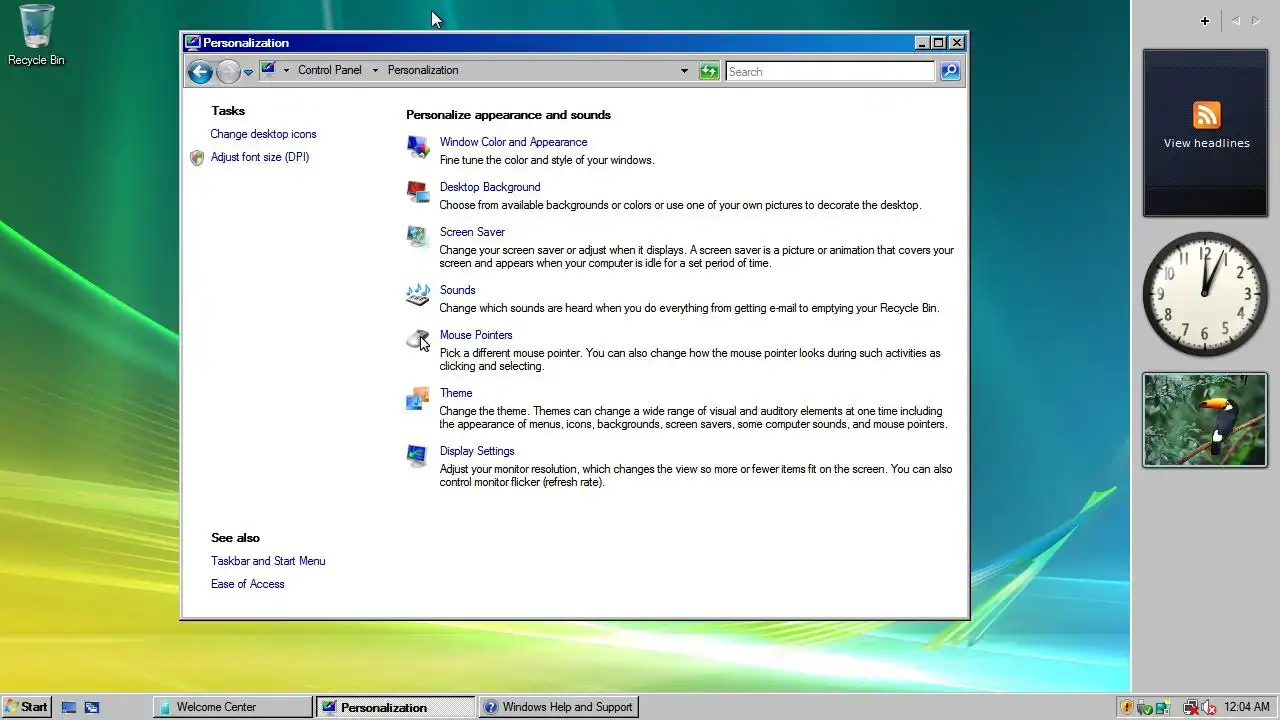Open the recent pages dropdown arrow
The width and height of the screenshot is (1280, 720).
(x=248, y=72)
